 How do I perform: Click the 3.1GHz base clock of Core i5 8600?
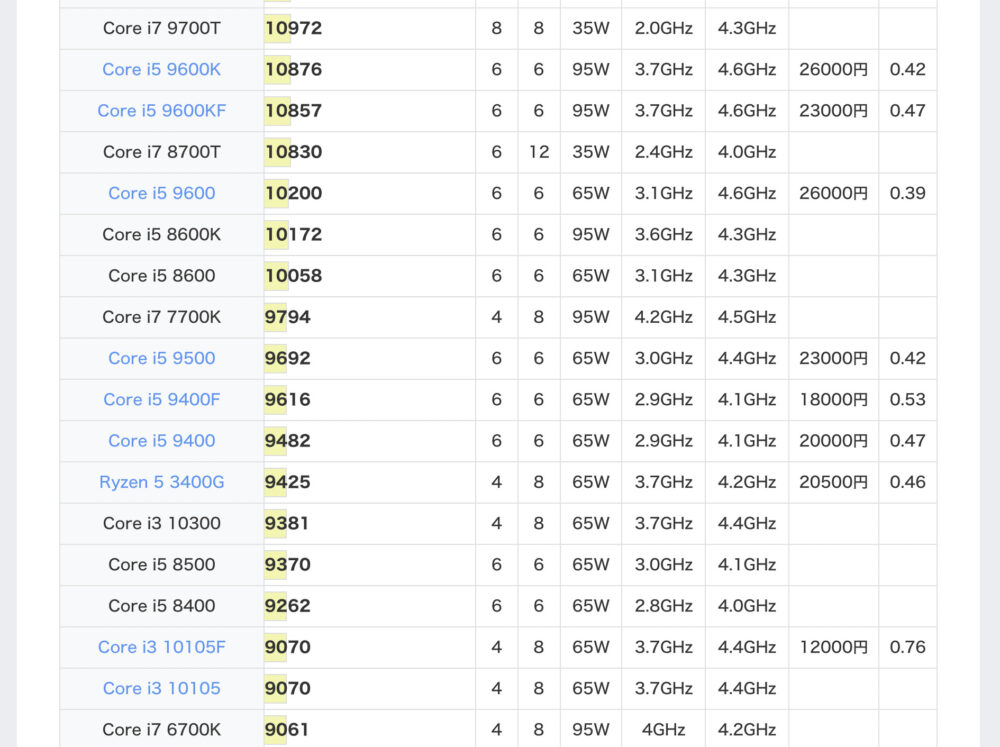point(663,276)
